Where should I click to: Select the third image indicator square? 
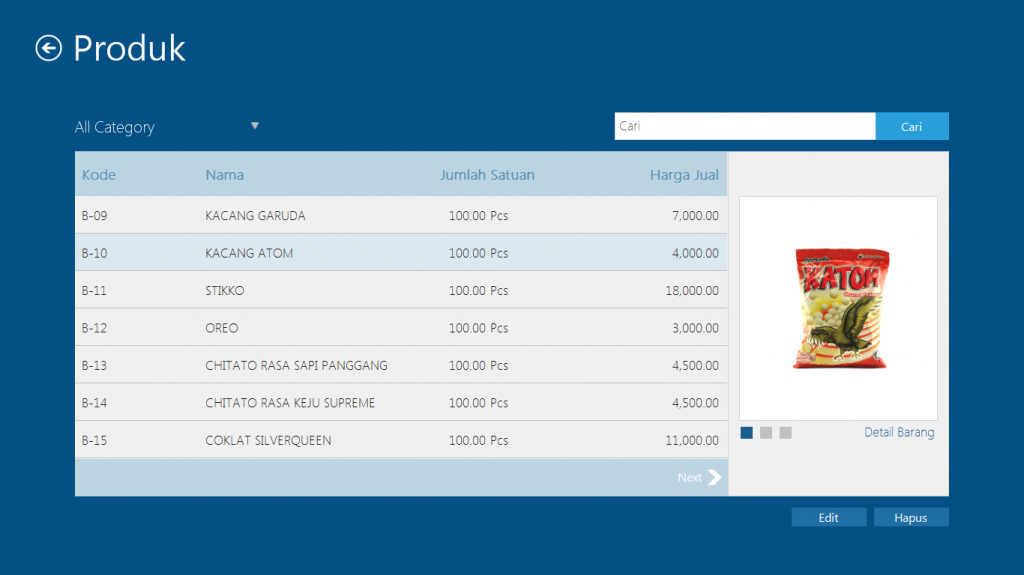click(785, 432)
